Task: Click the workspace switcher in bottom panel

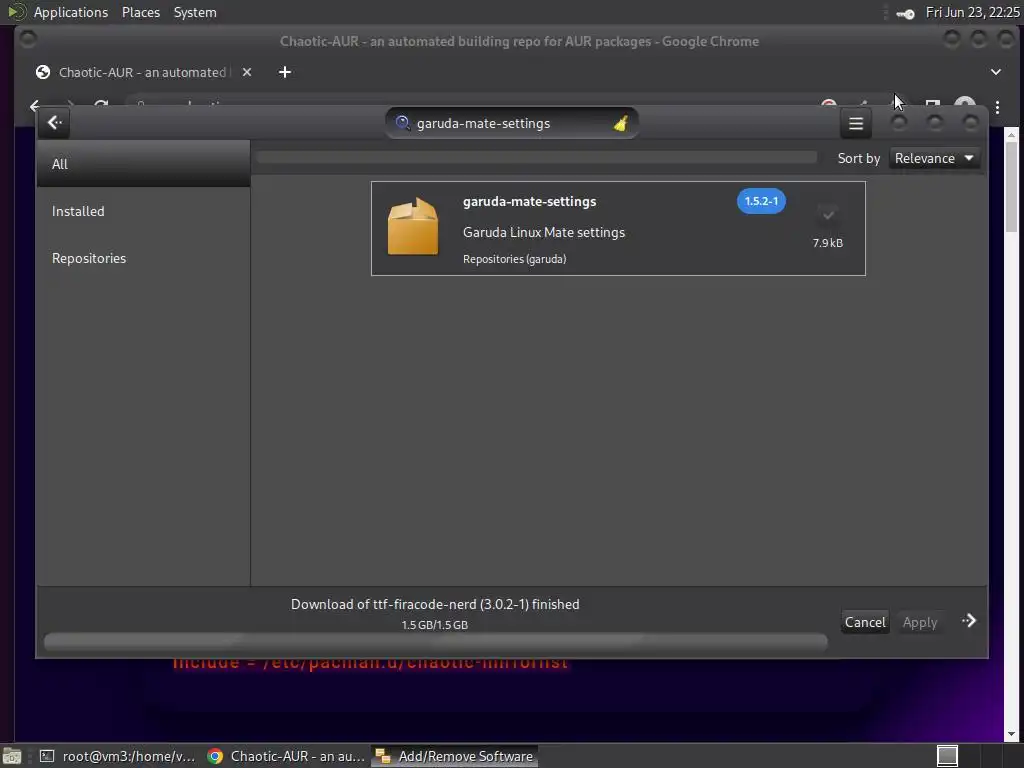Action: [x=947, y=756]
